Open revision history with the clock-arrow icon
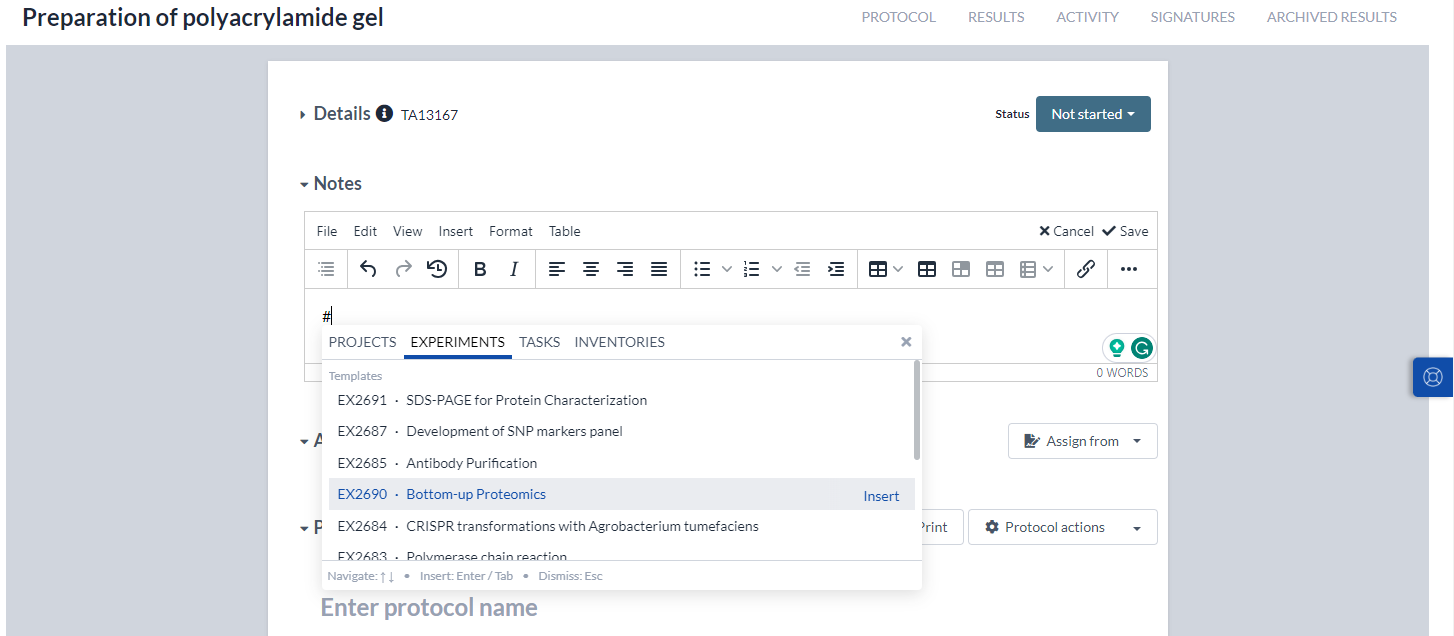The height and width of the screenshot is (636, 1454). tap(436, 269)
